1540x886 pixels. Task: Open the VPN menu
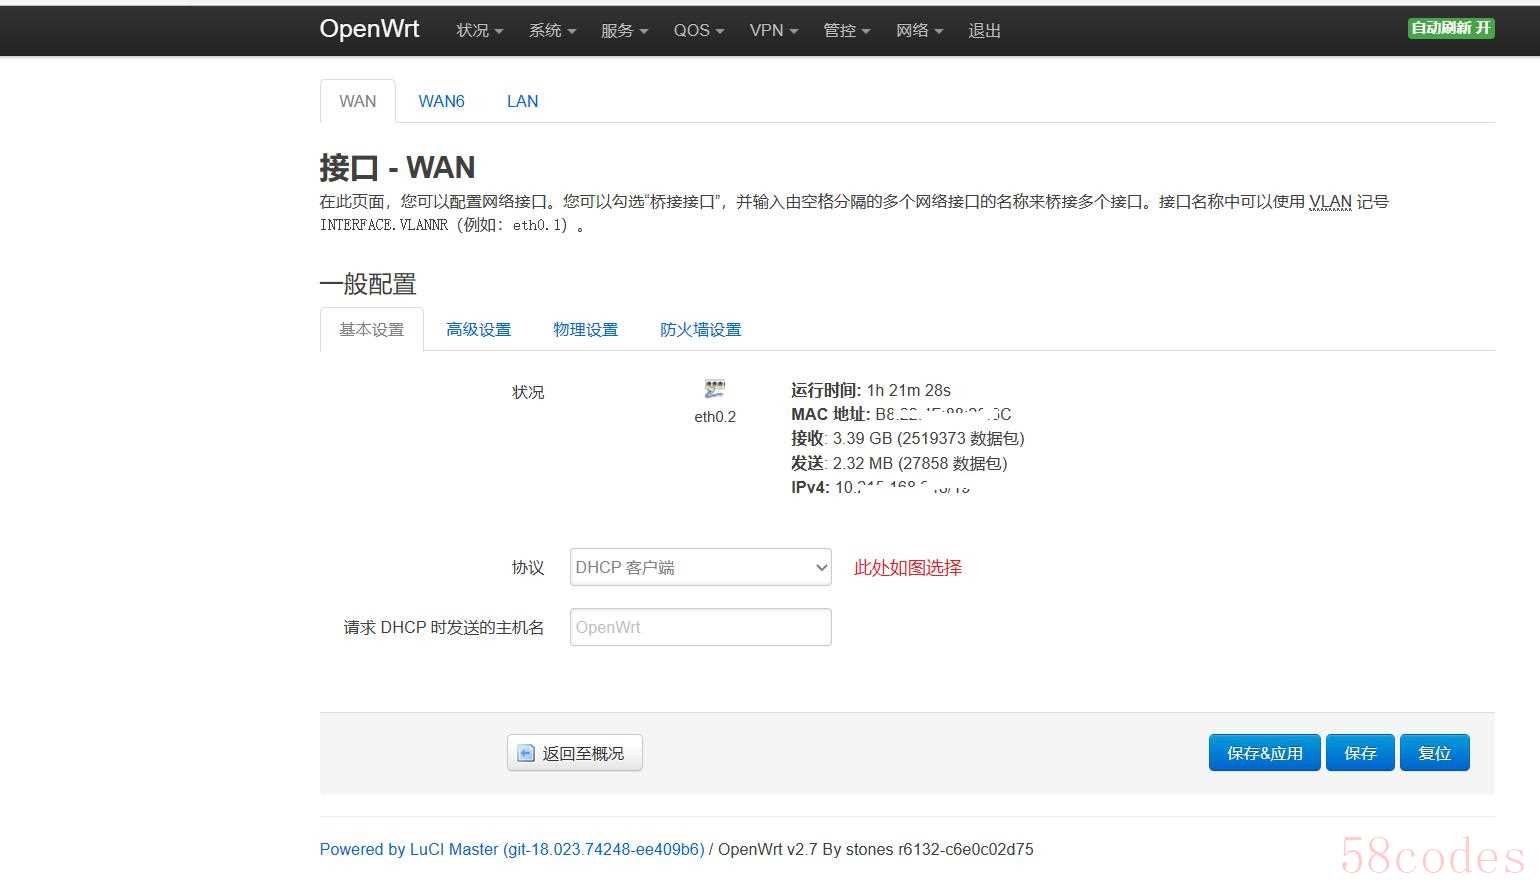click(x=774, y=31)
